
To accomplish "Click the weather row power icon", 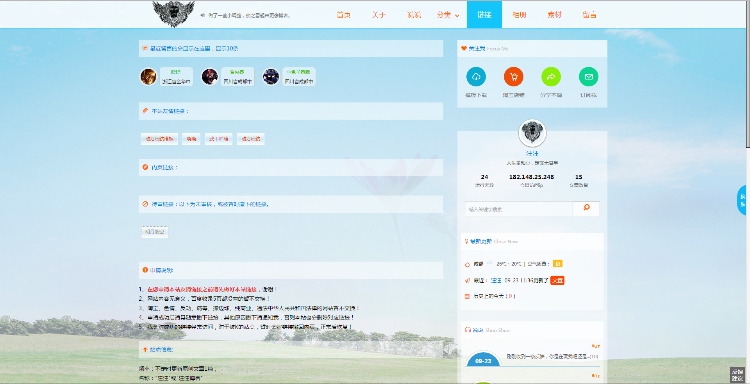I will 468,264.
